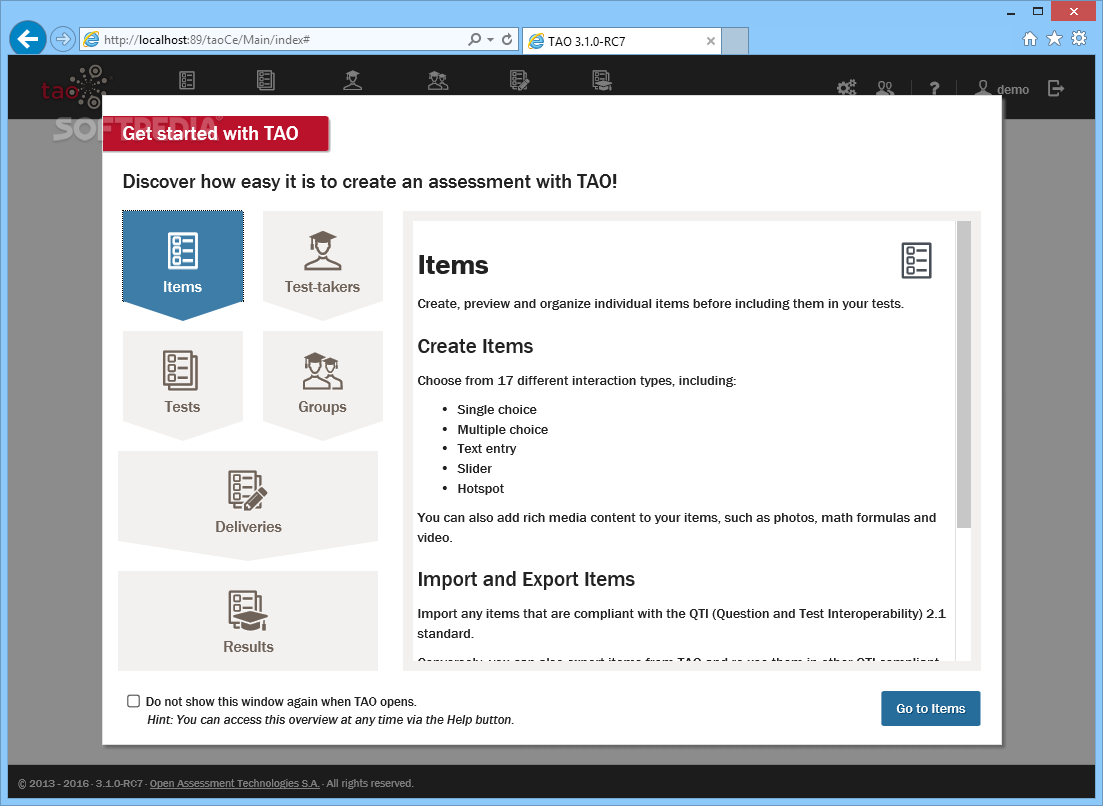1103x806 pixels.
Task: Open Deliveries from top navigation bar
Action: [x=519, y=80]
